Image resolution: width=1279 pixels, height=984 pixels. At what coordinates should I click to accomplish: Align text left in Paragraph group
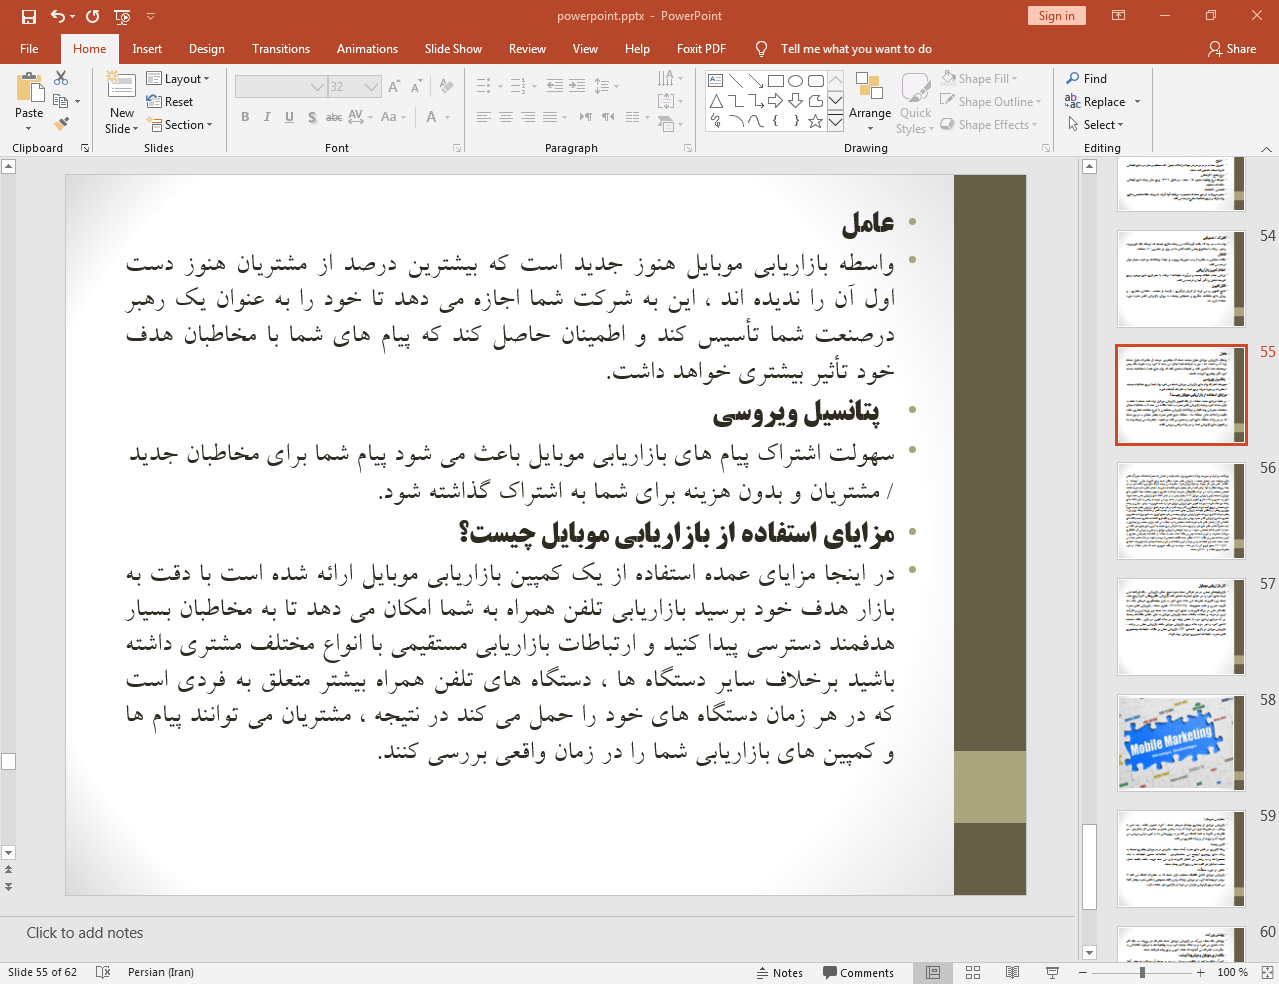pyautogui.click(x=483, y=117)
